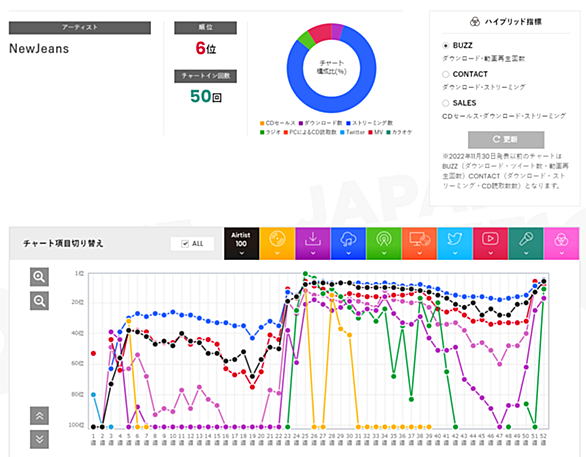586x457 pixels.
Task: Click the blue ストリーミング数 legend swatch
Action: pos(348,123)
